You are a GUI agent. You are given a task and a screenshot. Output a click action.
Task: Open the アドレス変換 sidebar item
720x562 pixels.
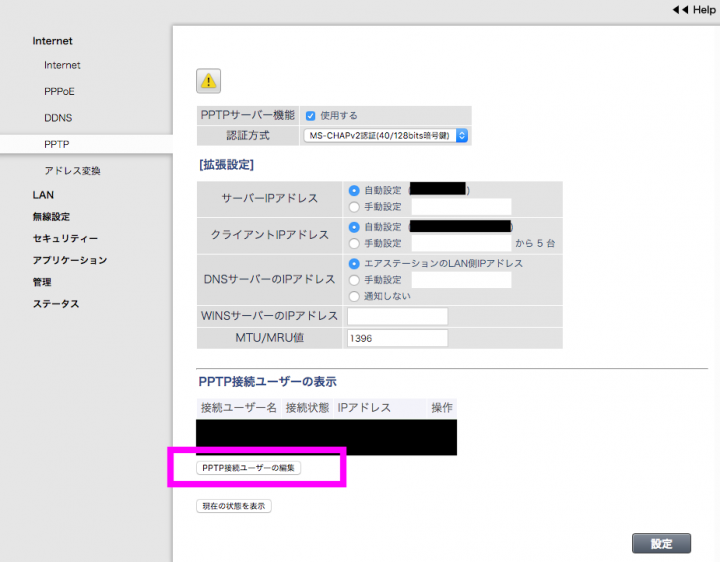tap(72, 171)
